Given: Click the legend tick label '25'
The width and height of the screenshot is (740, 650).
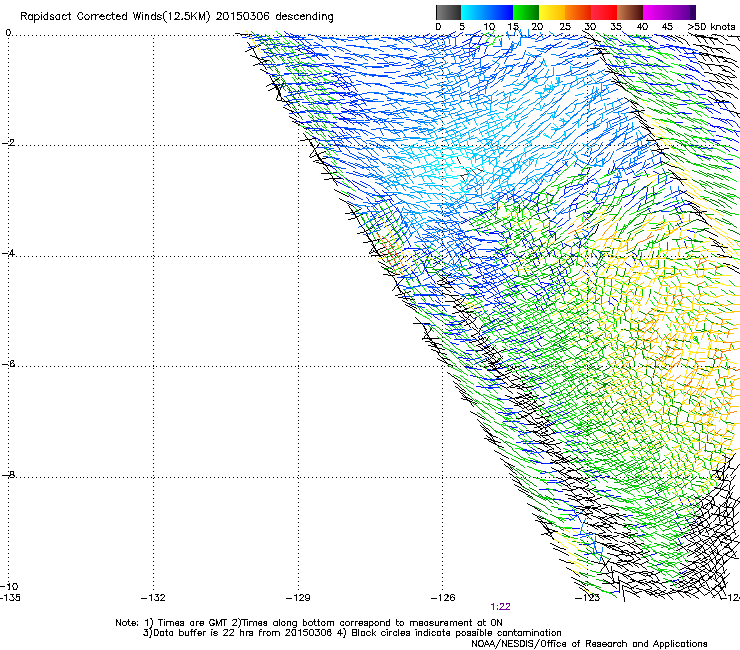Looking at the screenshot, I should (565, 27).
